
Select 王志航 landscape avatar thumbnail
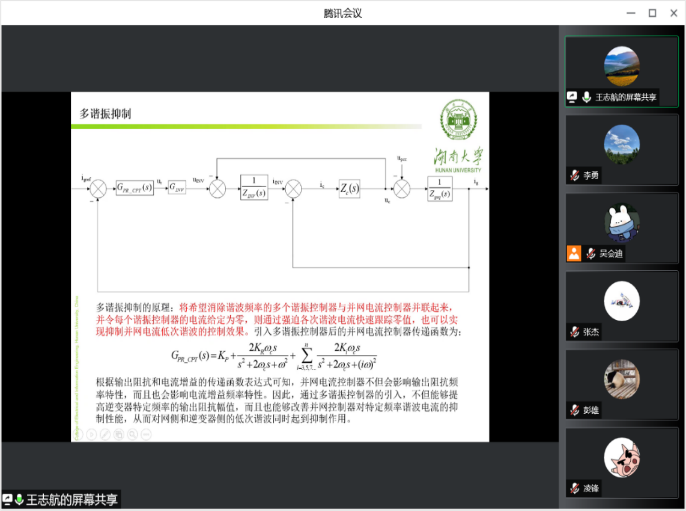[621, 67]
